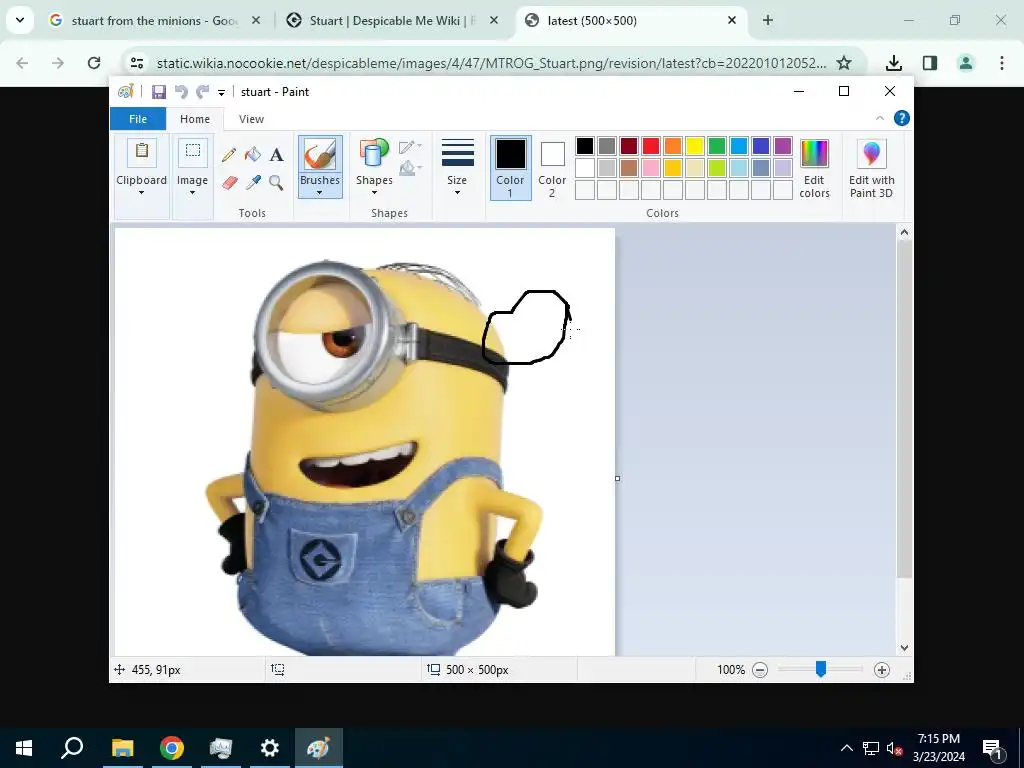This screenshot has width=1024, height=768.
Task: Click the Paint vertical scrollbar down arrow
Action: click(x=904, y=648)
